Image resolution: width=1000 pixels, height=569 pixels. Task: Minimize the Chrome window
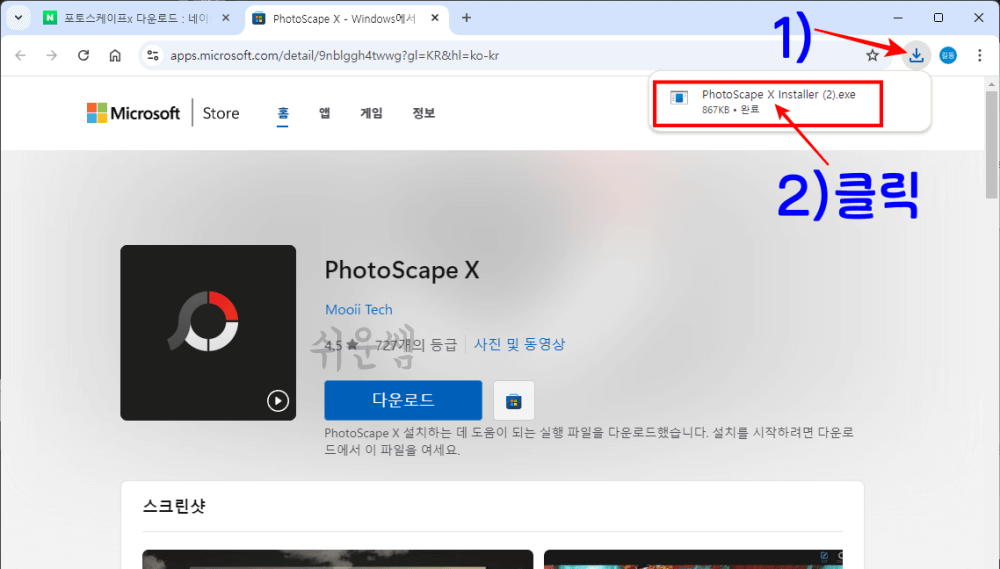coord(898,18)
